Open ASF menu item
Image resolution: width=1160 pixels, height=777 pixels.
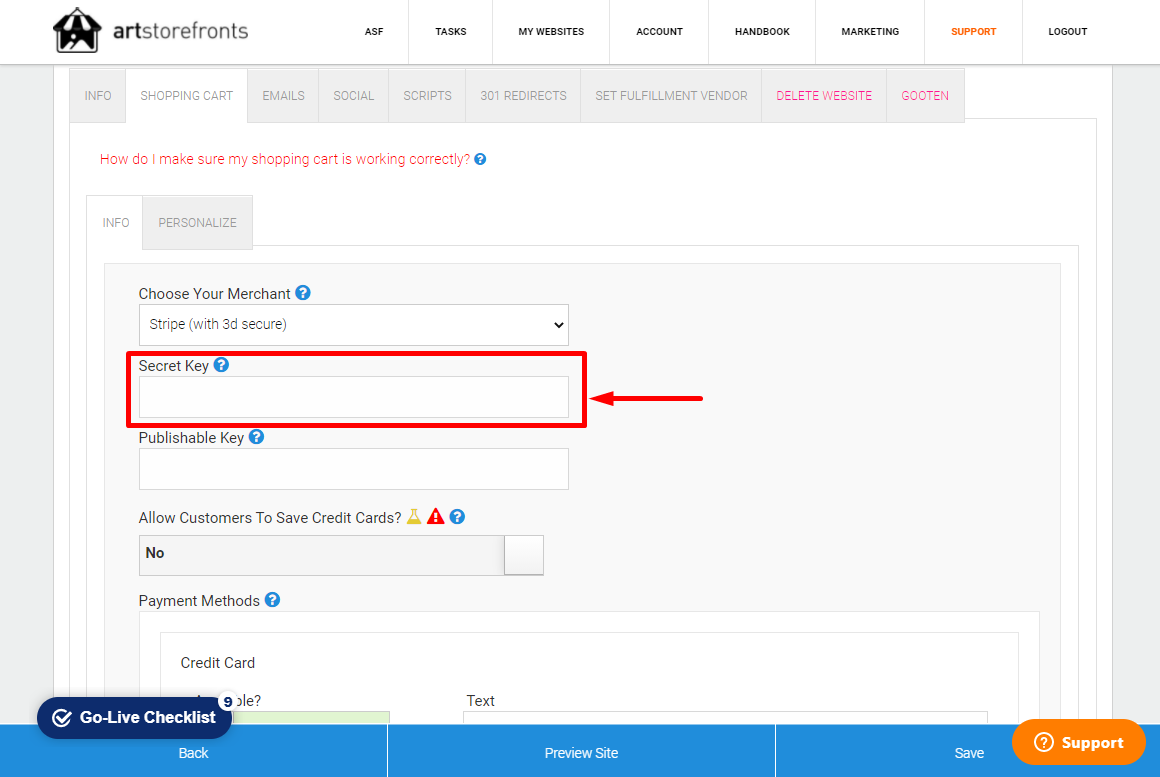click(374, 32)
